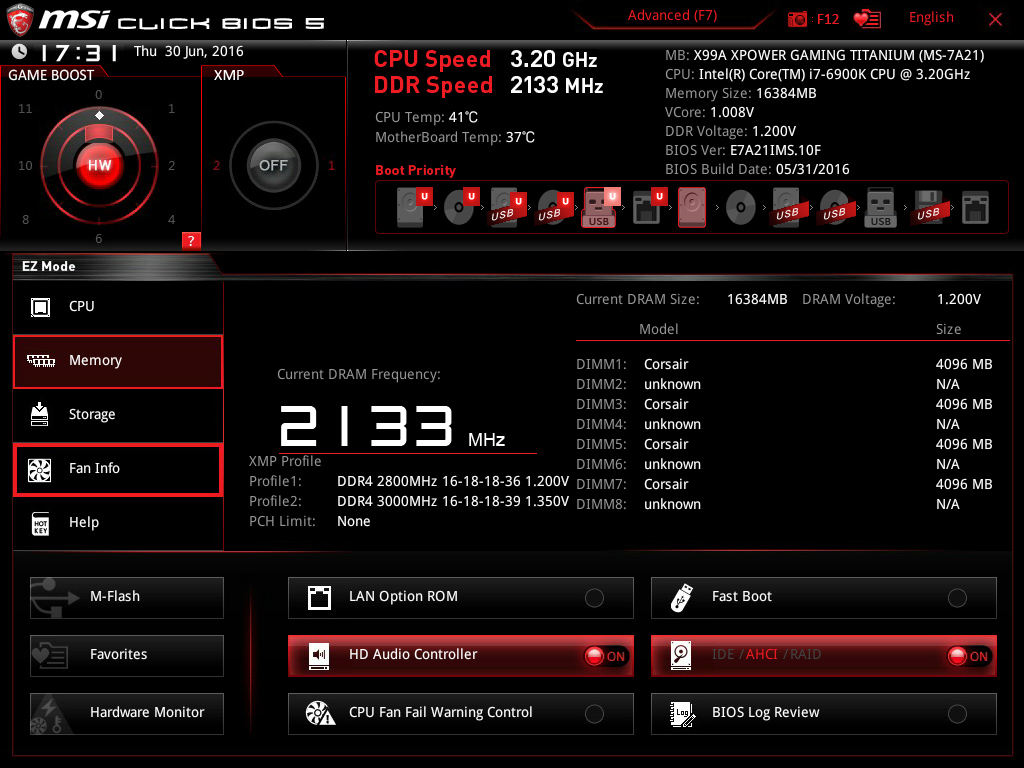This screenshot has height=768, width=1024.
Task: Click the DIMM2 unknown row
Action: (784, 385)
